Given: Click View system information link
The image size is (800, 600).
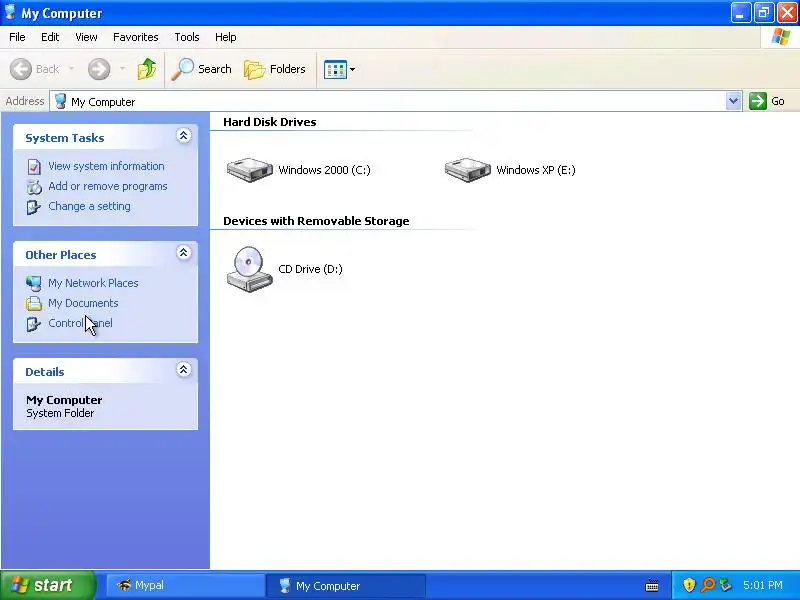Looking at the screenshot, I should point(106,166).
